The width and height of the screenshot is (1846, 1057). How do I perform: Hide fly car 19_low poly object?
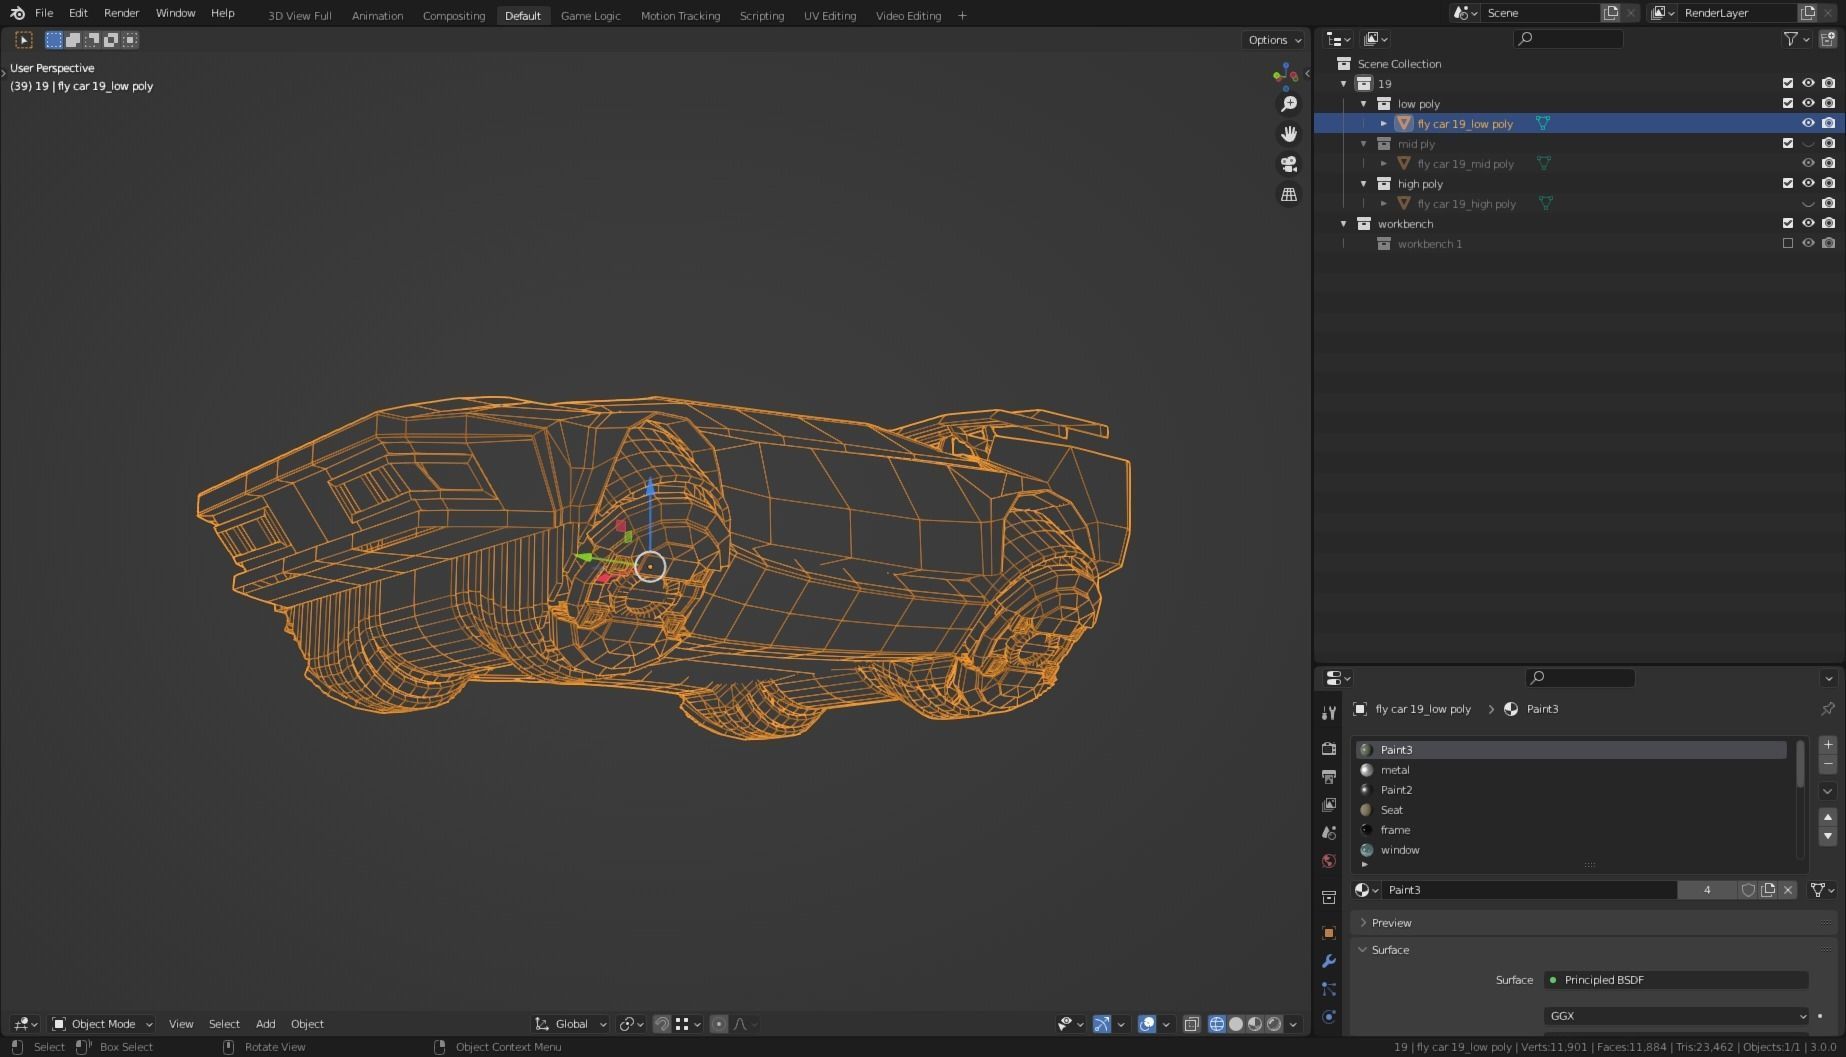click(x=1808, y=124)
